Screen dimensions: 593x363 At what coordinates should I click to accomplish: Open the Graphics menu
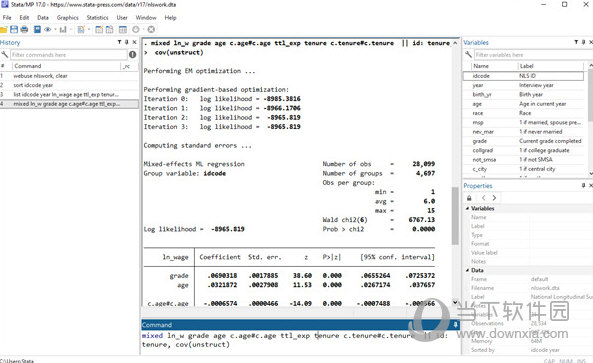pyautogui.click(x=68, y=18)
